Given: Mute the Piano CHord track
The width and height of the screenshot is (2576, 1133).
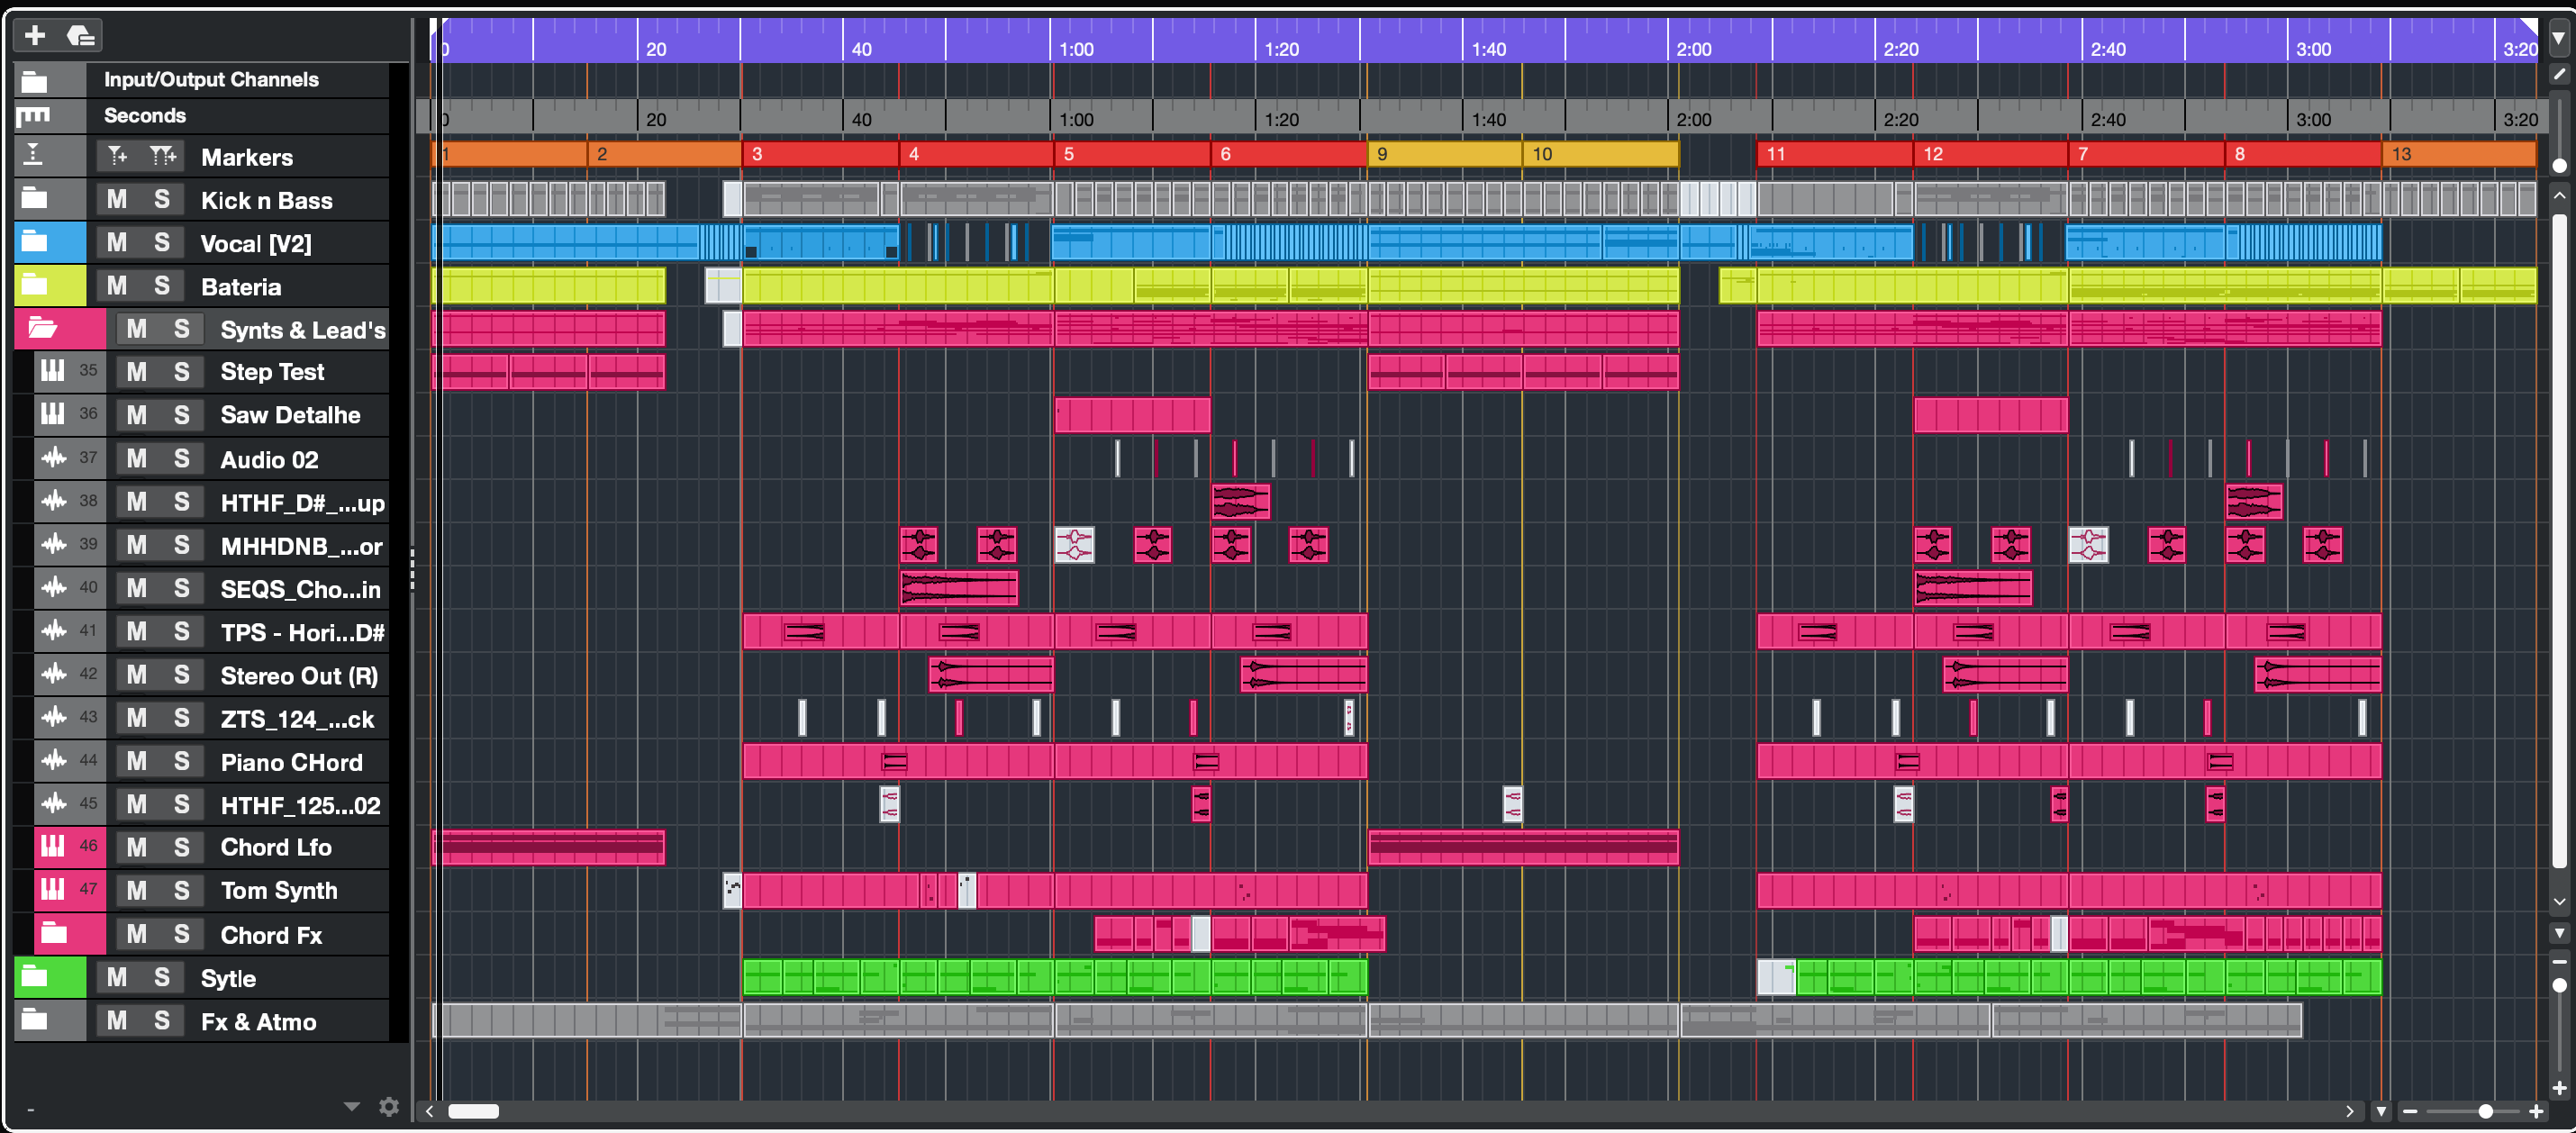Looking at the screenshot, I should tap(137, 762).
